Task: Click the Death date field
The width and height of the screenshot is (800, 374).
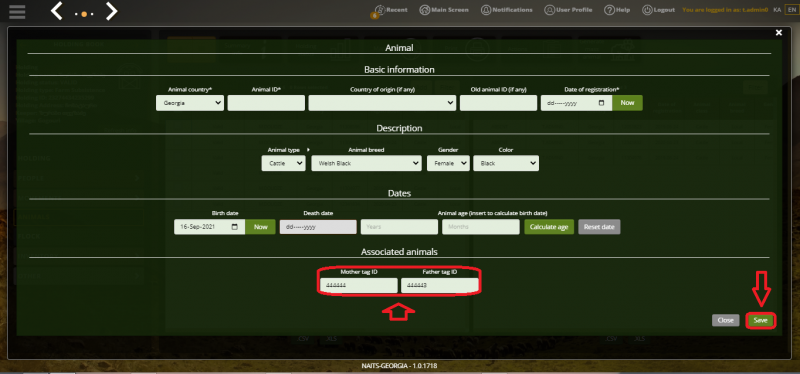Action: [318, 227]
